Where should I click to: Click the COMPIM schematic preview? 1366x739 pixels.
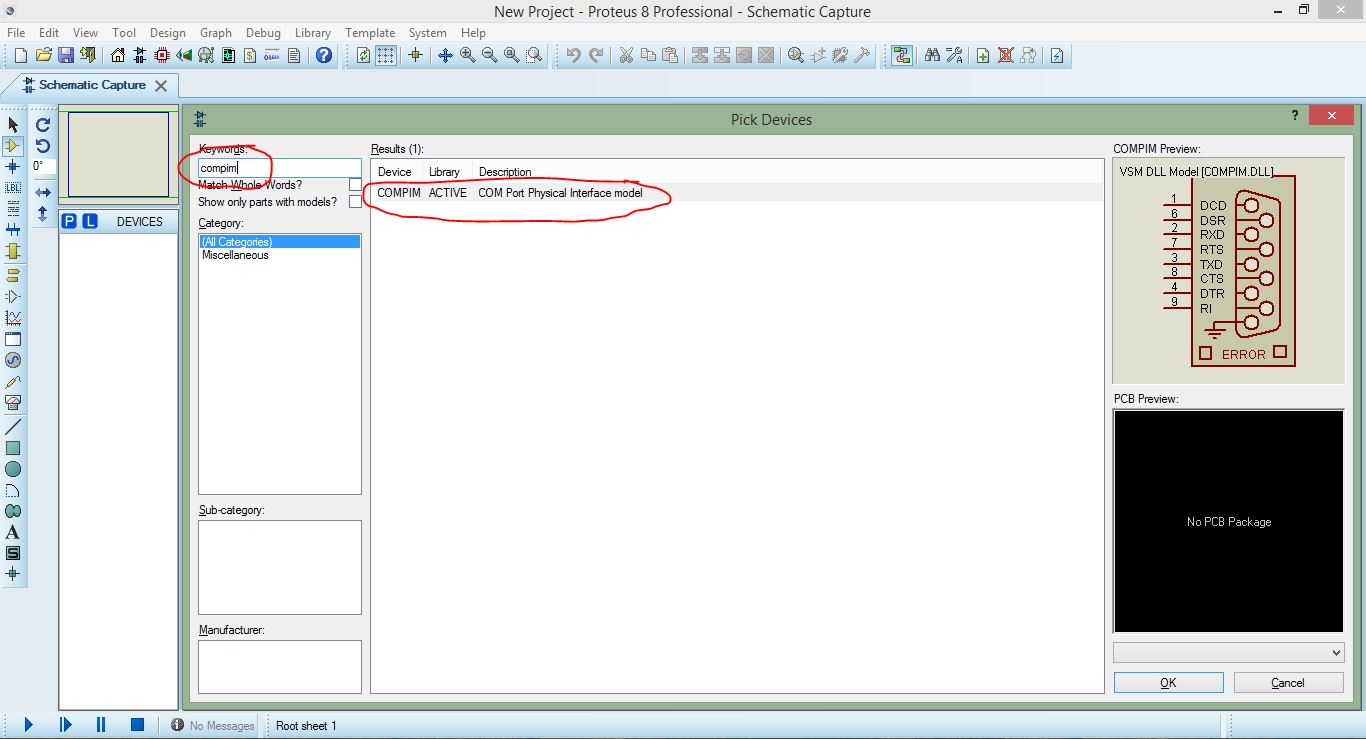tap(1229, 269)
